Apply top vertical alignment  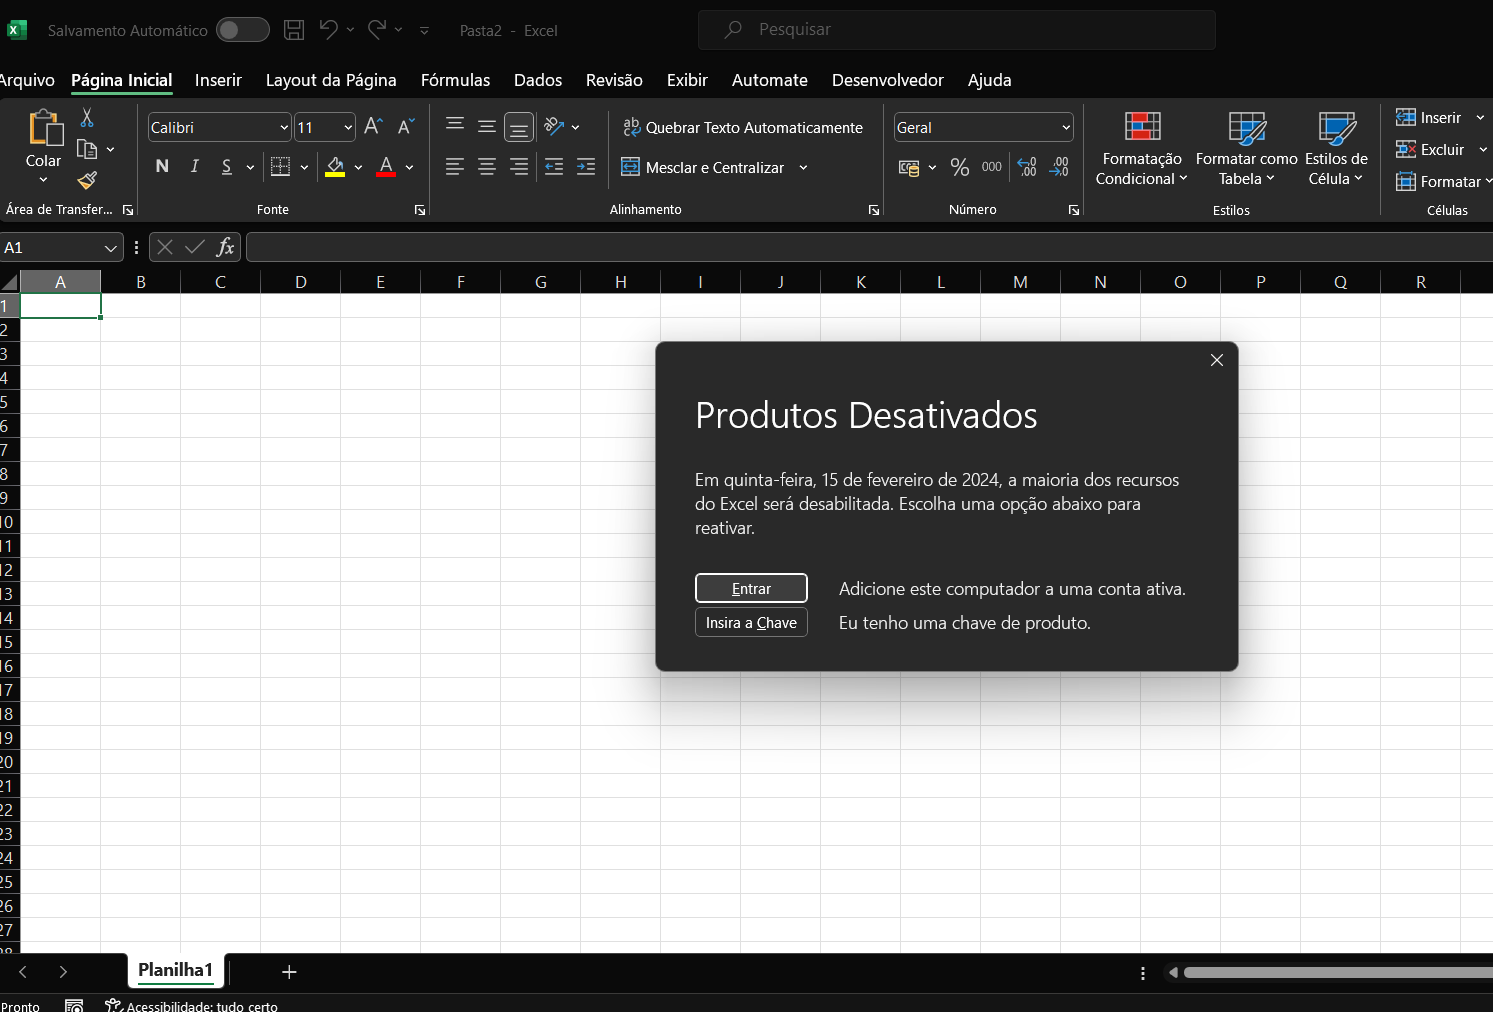pos(455,126)
